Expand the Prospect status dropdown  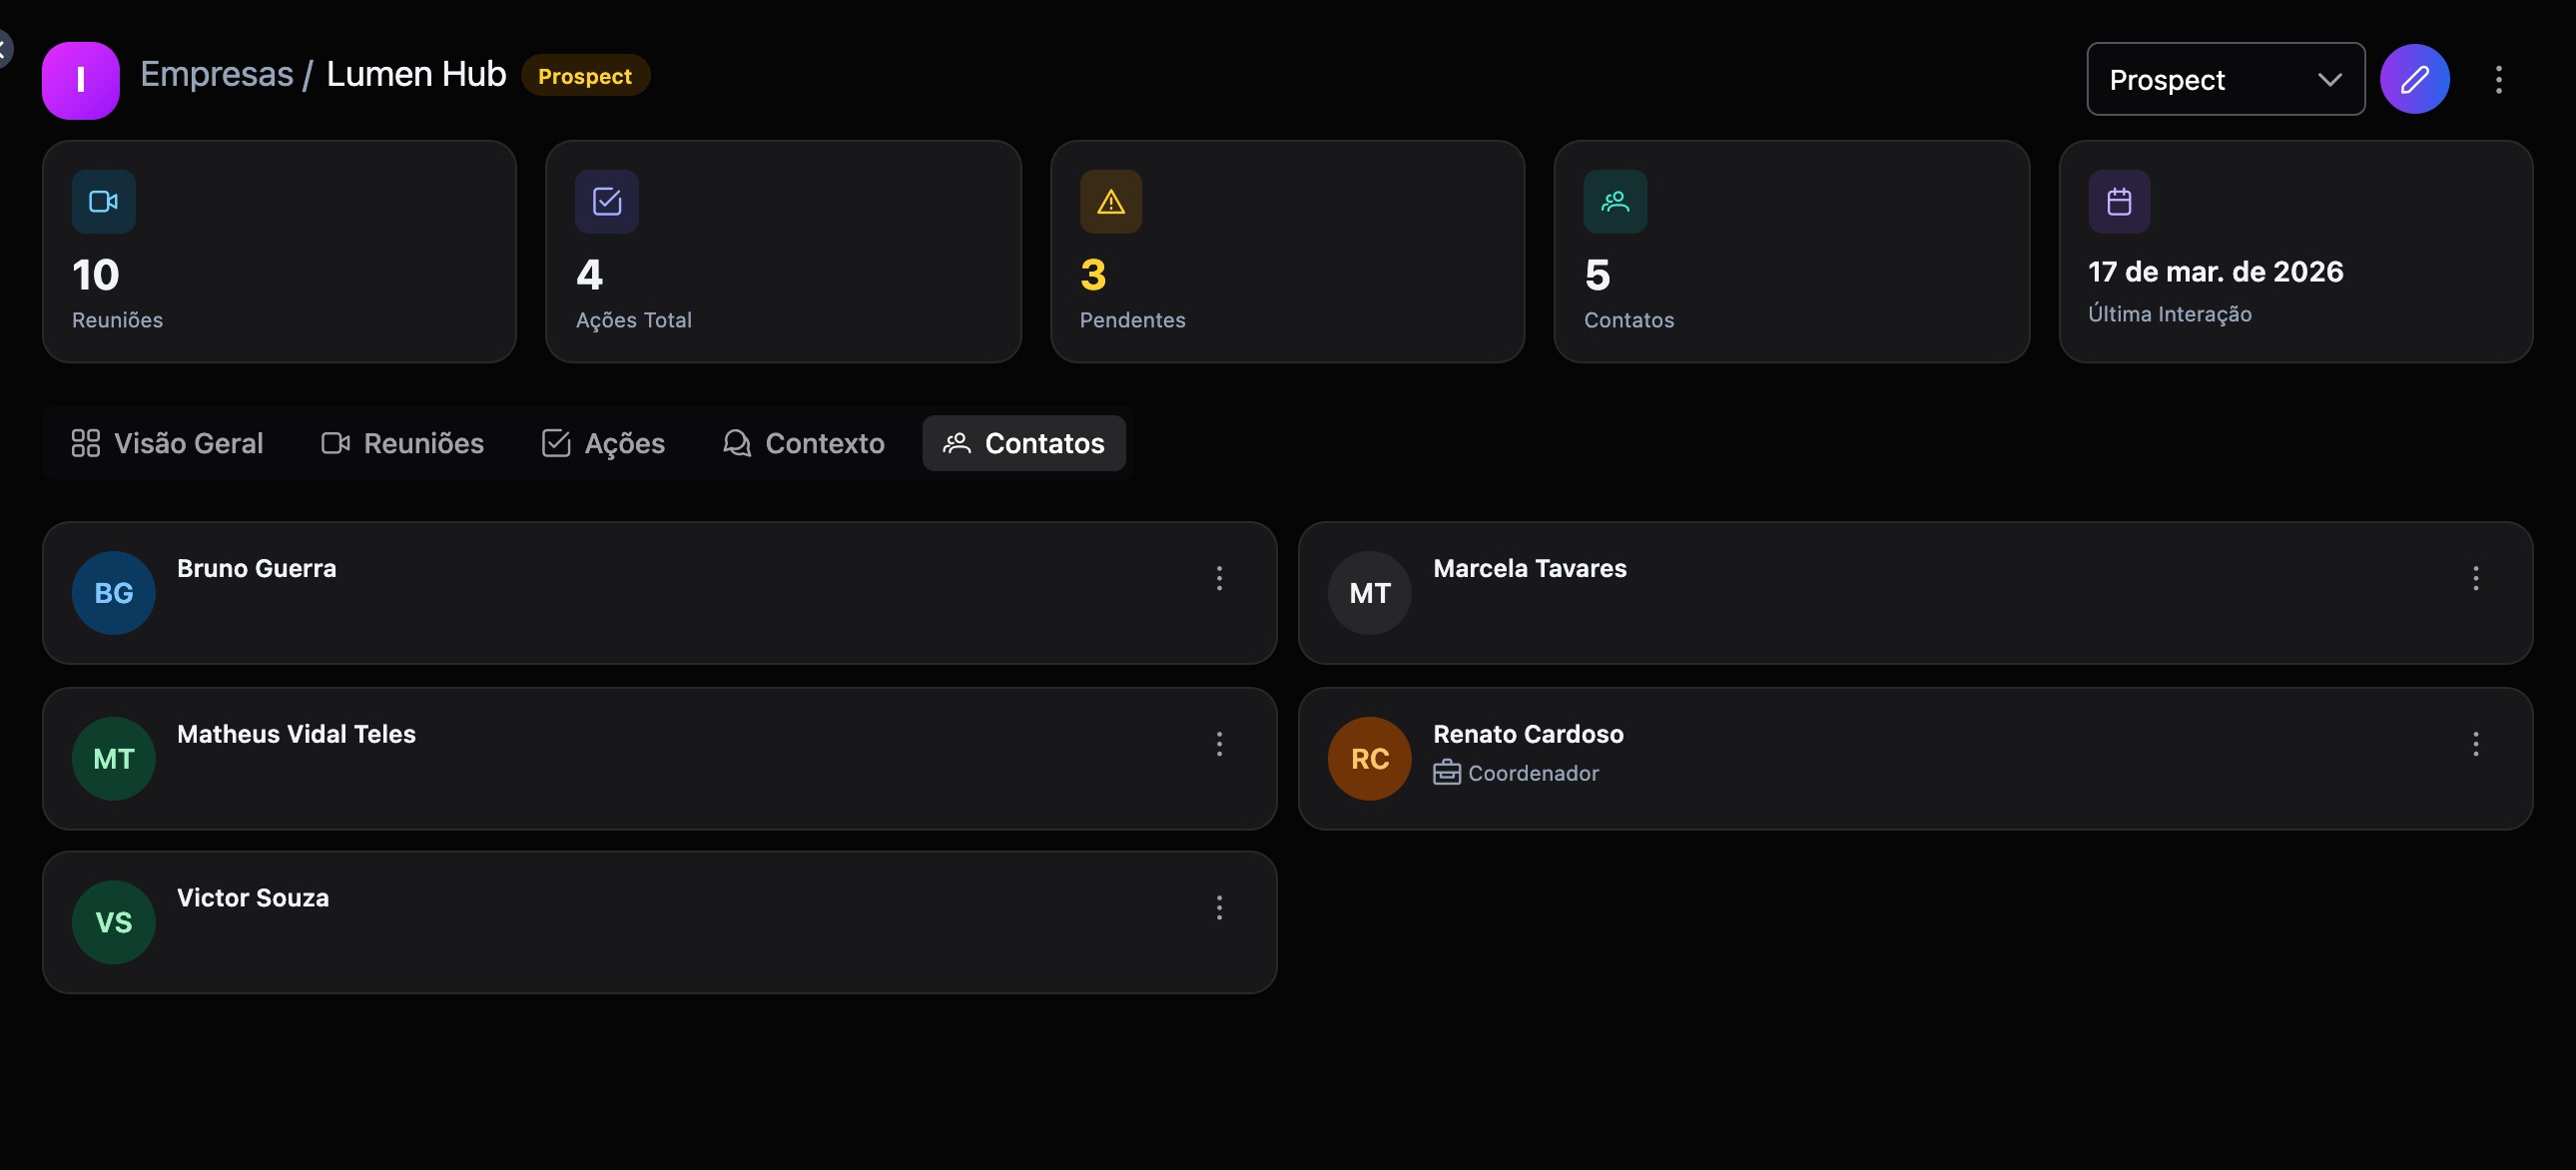pyautogui.click(x=2225, y=79)
